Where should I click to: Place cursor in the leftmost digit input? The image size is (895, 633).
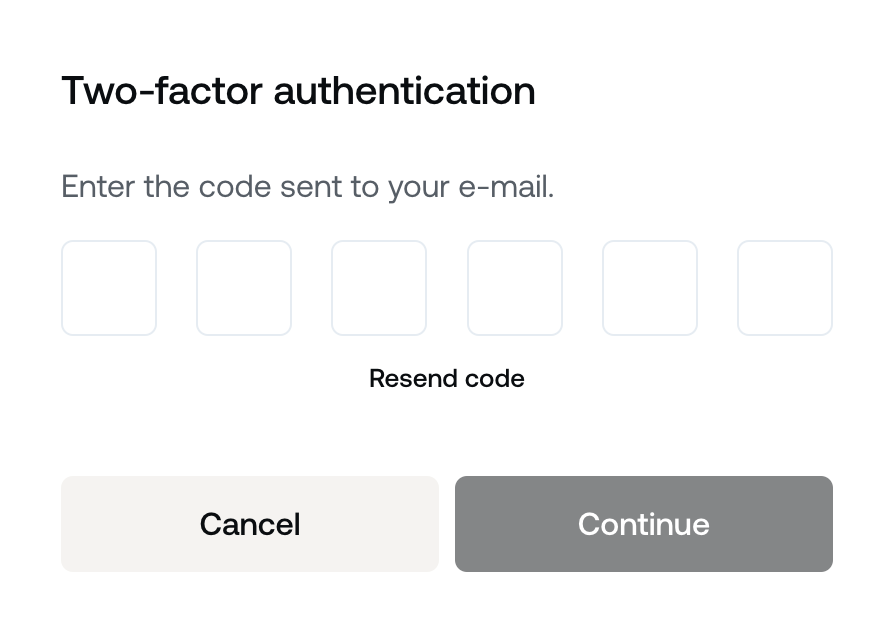point(109,288)
